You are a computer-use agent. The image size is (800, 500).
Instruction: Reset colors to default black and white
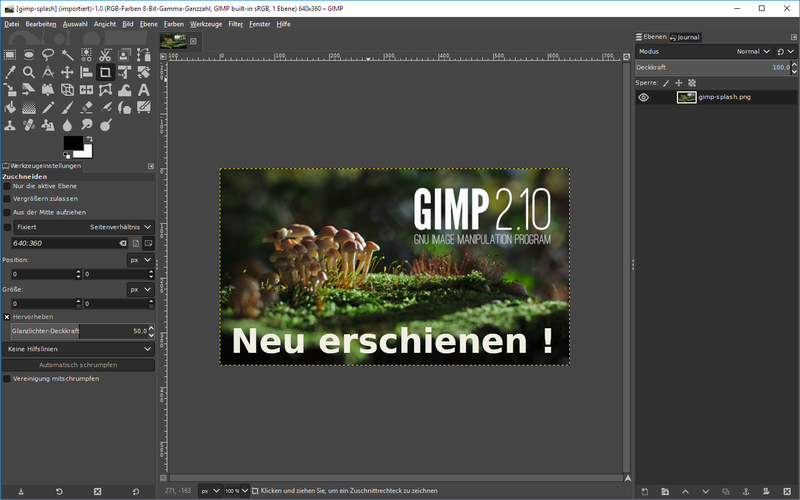(x=67, y=155)
